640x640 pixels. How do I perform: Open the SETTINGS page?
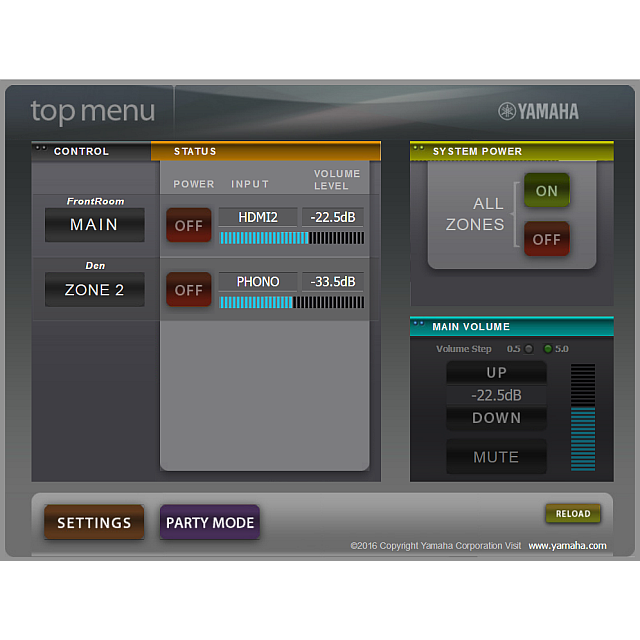pos(94,523)
